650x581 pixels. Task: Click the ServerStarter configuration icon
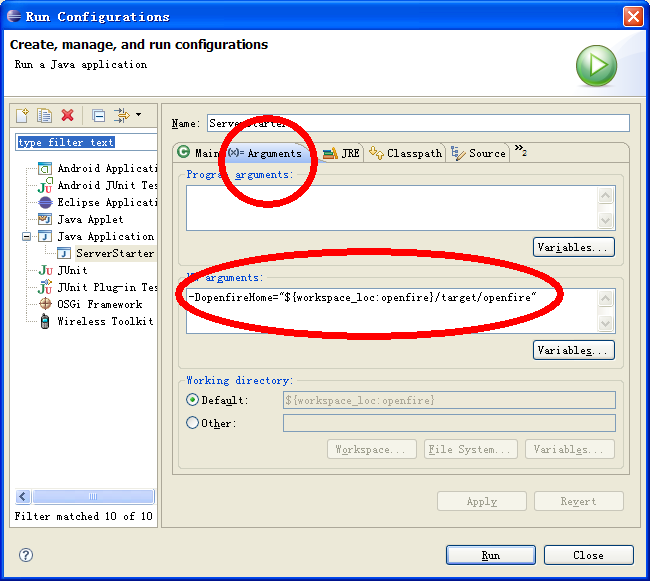coord(63,253)
